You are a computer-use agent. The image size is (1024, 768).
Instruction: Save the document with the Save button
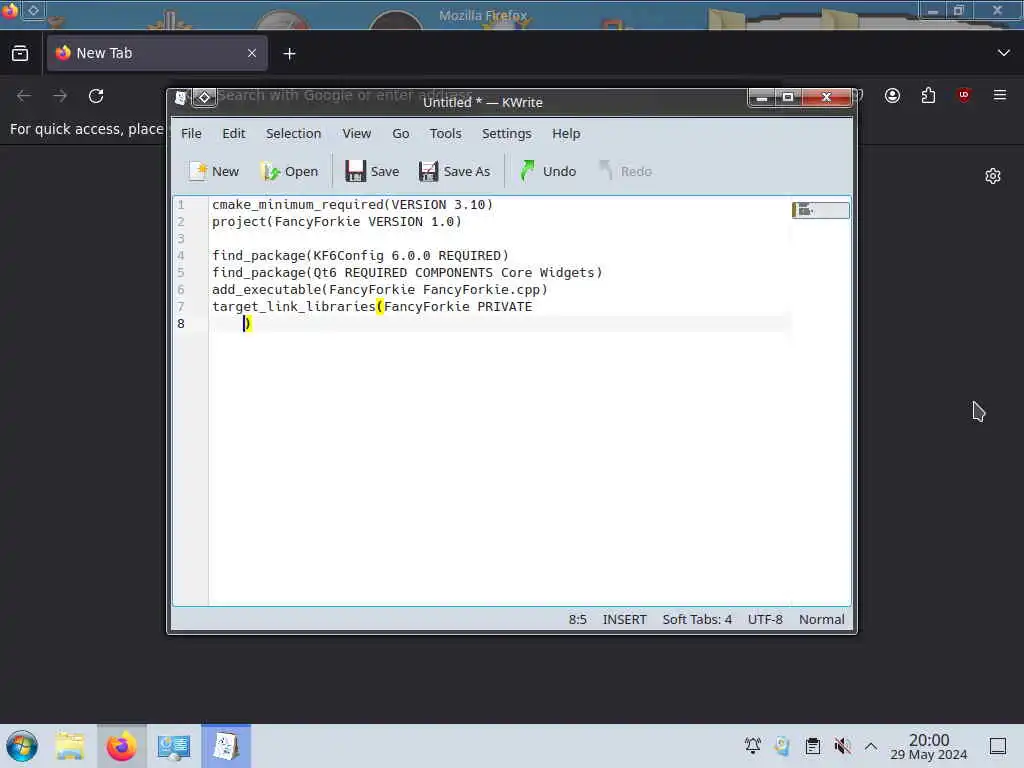[x=372, y=171]
